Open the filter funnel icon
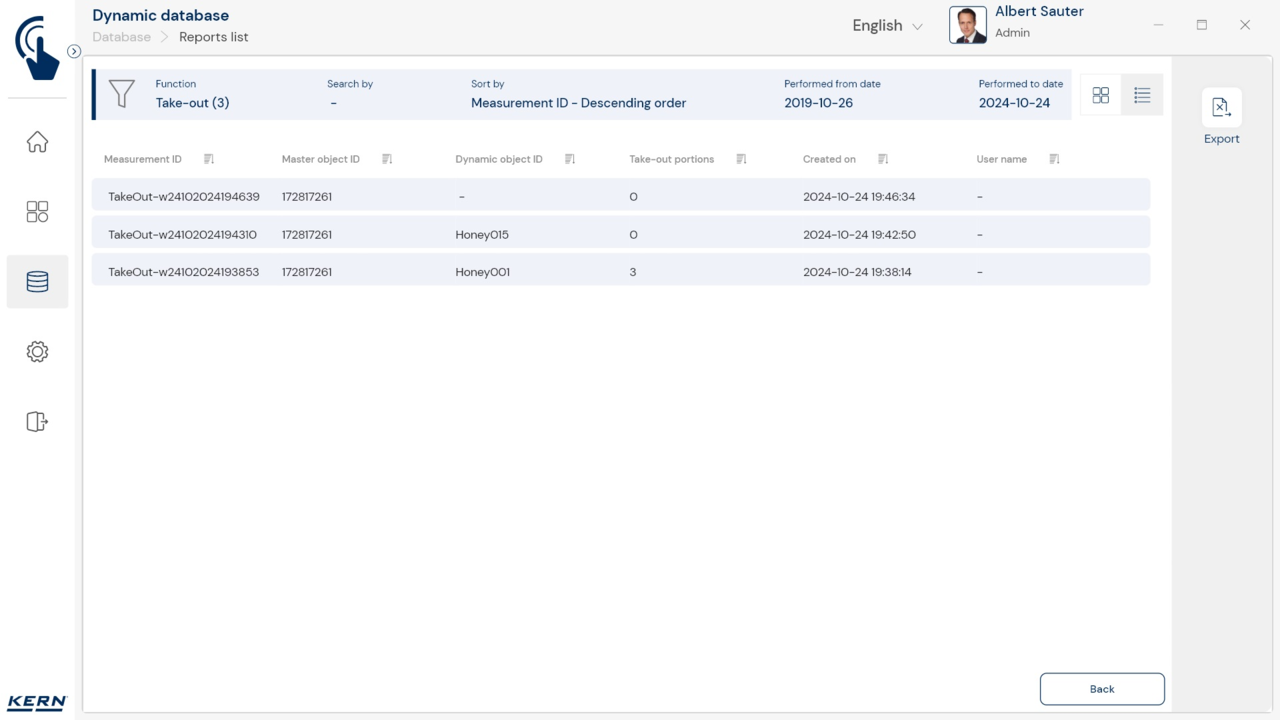 click(121, 94)
